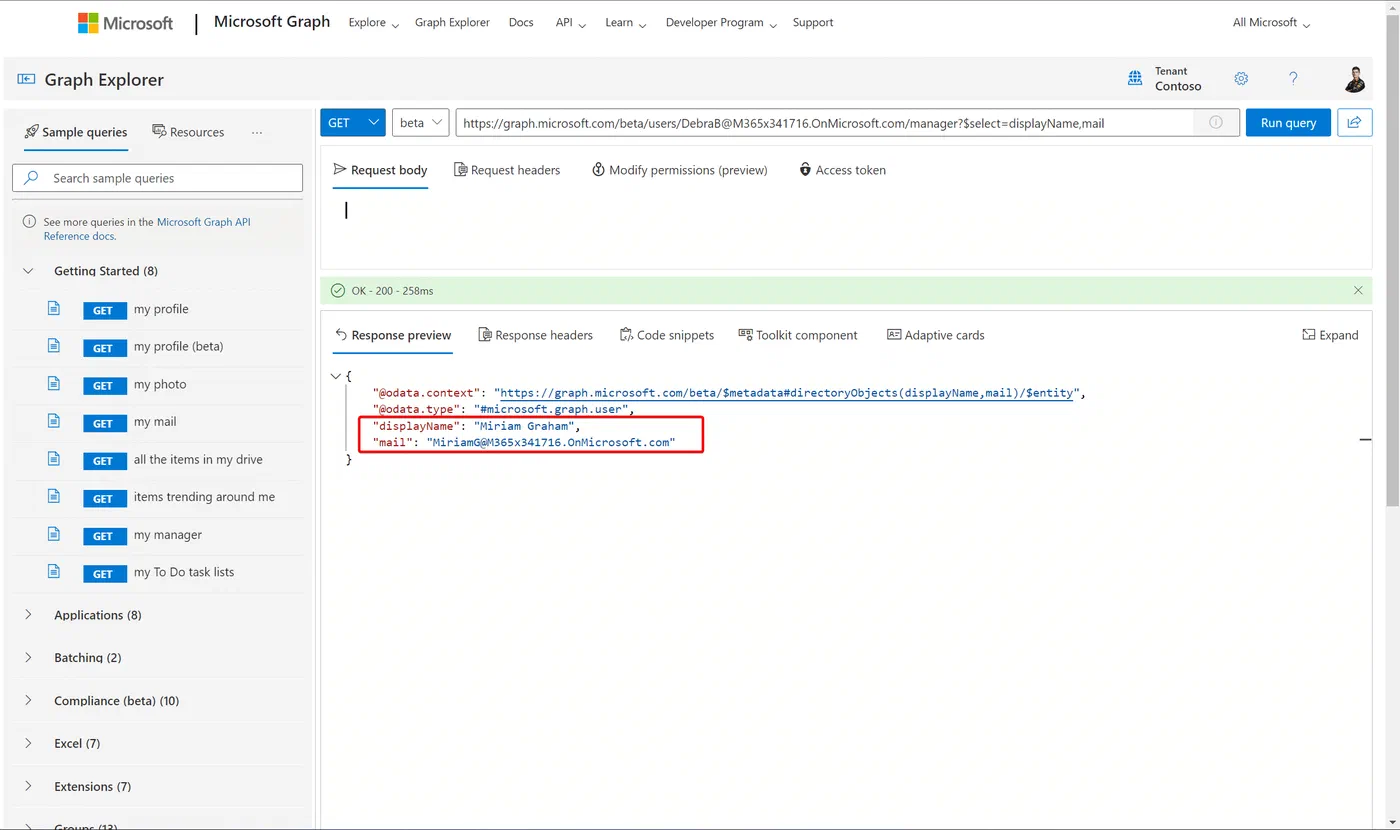
Task: Collapse the Getting Started section
Action: [28, 271]
